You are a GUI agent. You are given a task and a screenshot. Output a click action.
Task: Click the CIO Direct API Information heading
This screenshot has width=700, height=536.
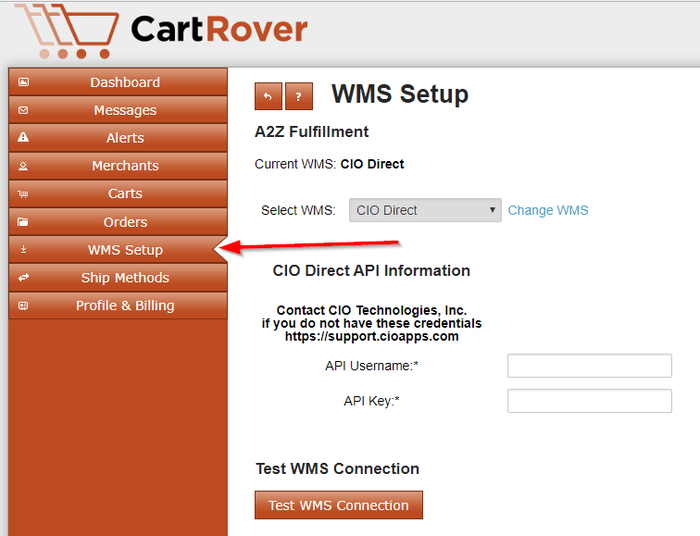(x=371, y=271)
